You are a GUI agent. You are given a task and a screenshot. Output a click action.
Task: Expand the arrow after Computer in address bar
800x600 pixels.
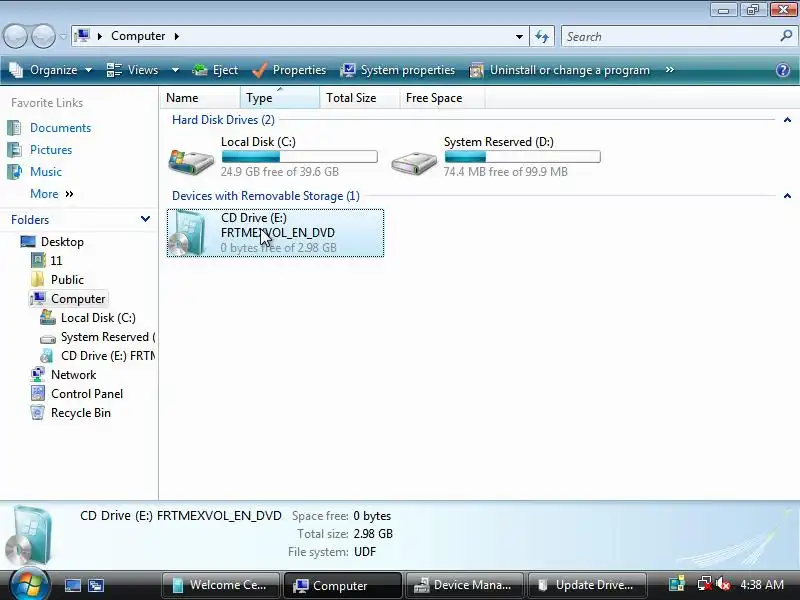pyautogui.click(x=177, y=36)
